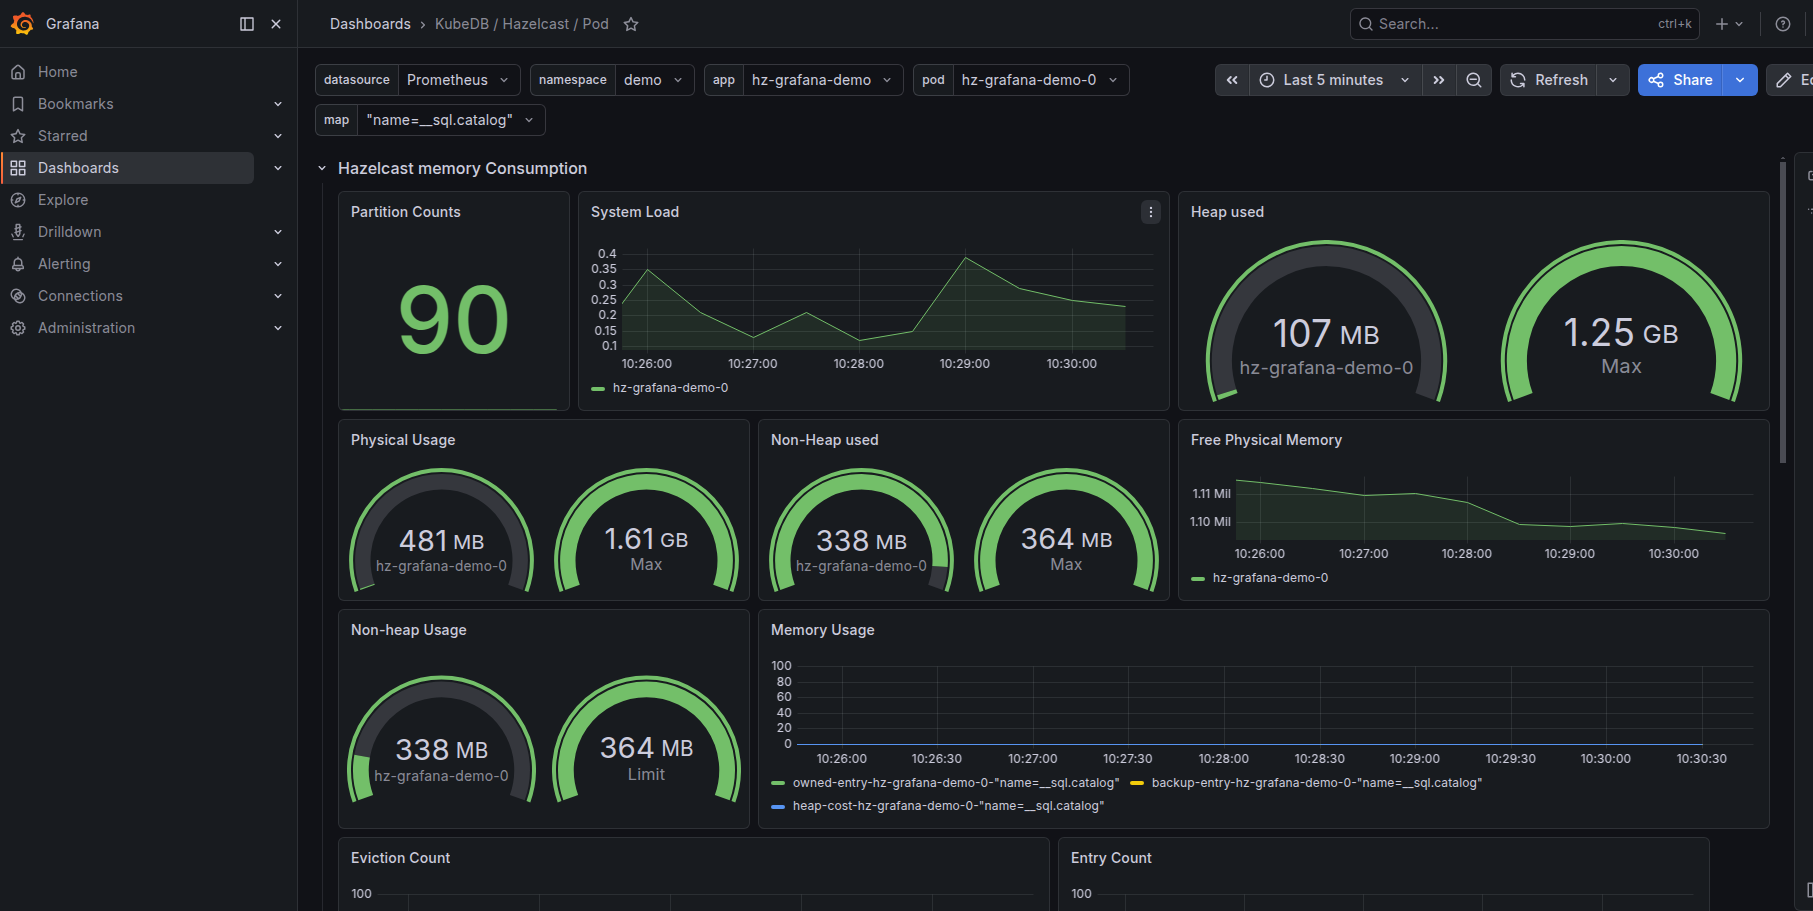
Task: Click the Grafana logo icon
Action: point(22,24)
